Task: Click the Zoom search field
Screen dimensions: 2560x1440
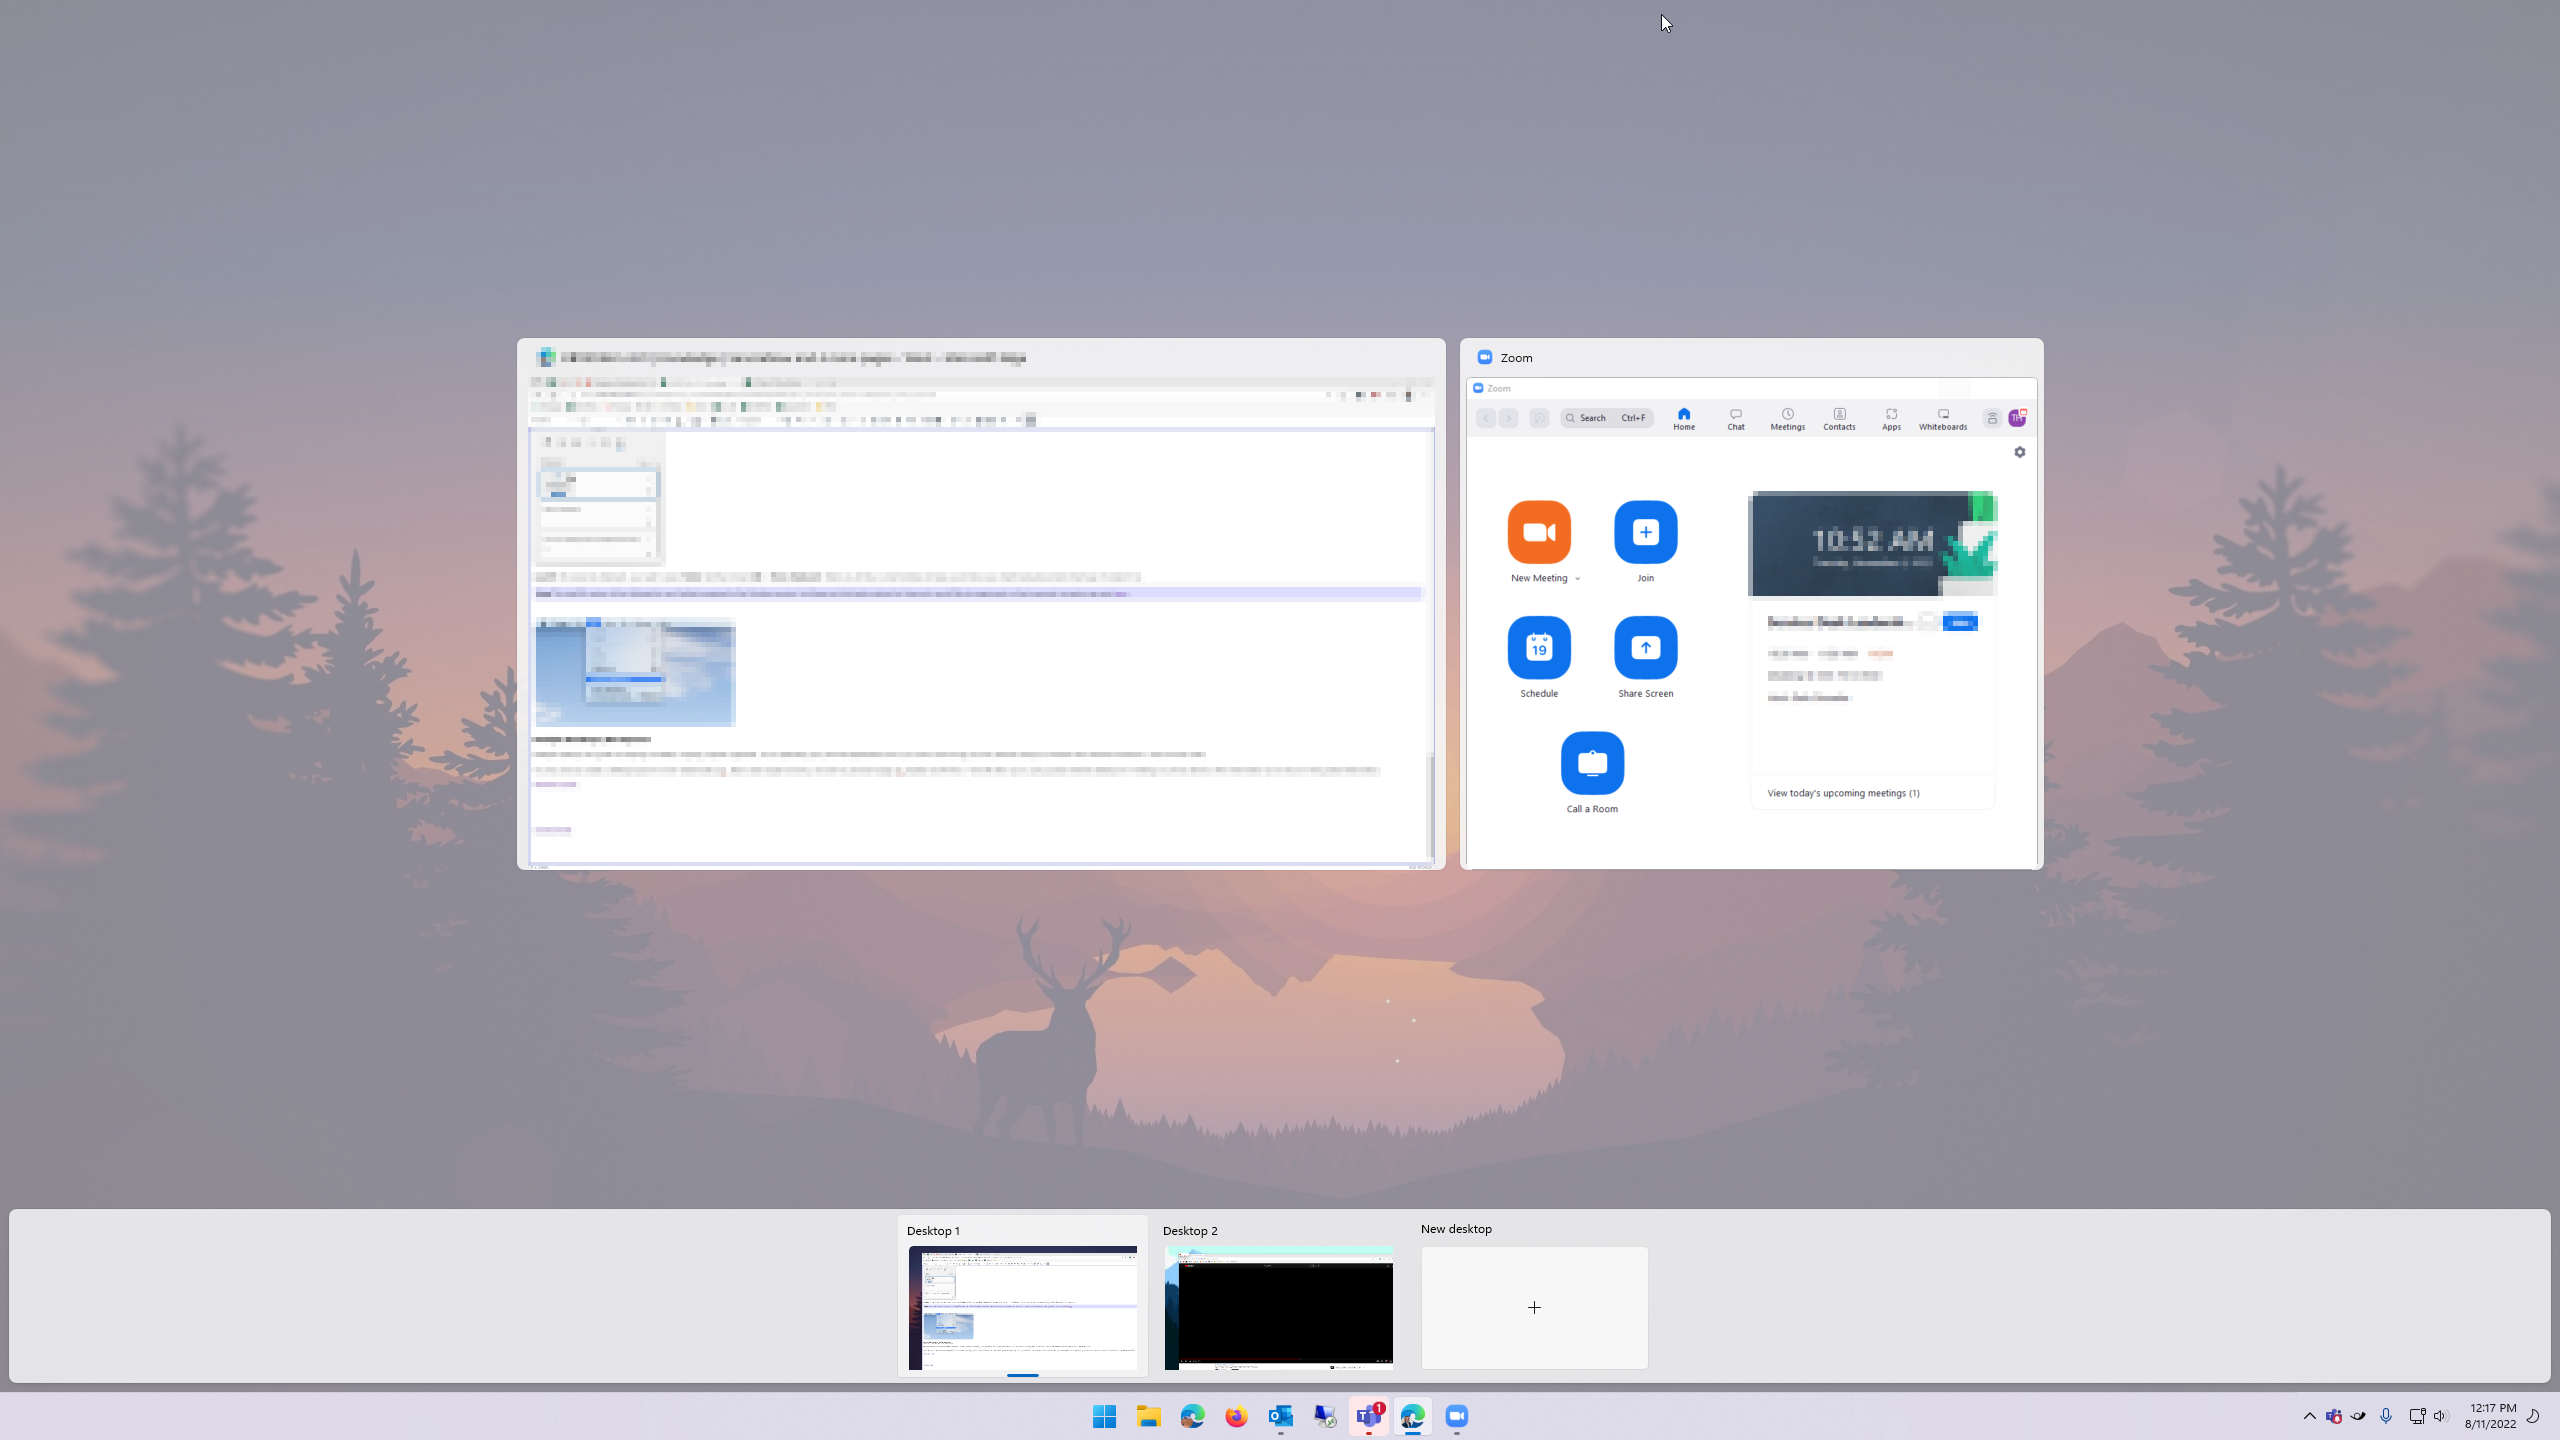Action: (1601, 418)
